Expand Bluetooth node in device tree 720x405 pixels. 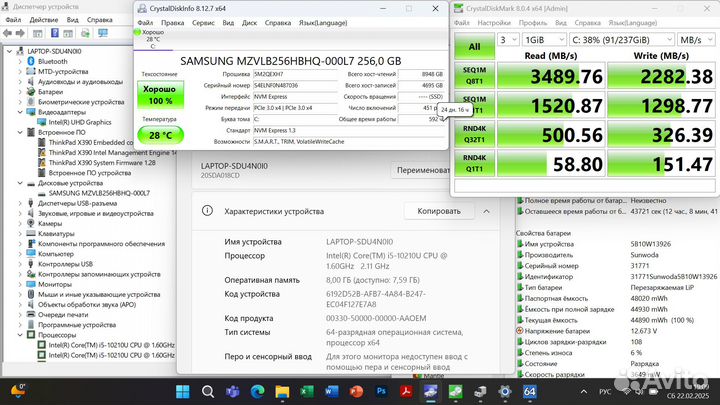click(x=20, y=61)
